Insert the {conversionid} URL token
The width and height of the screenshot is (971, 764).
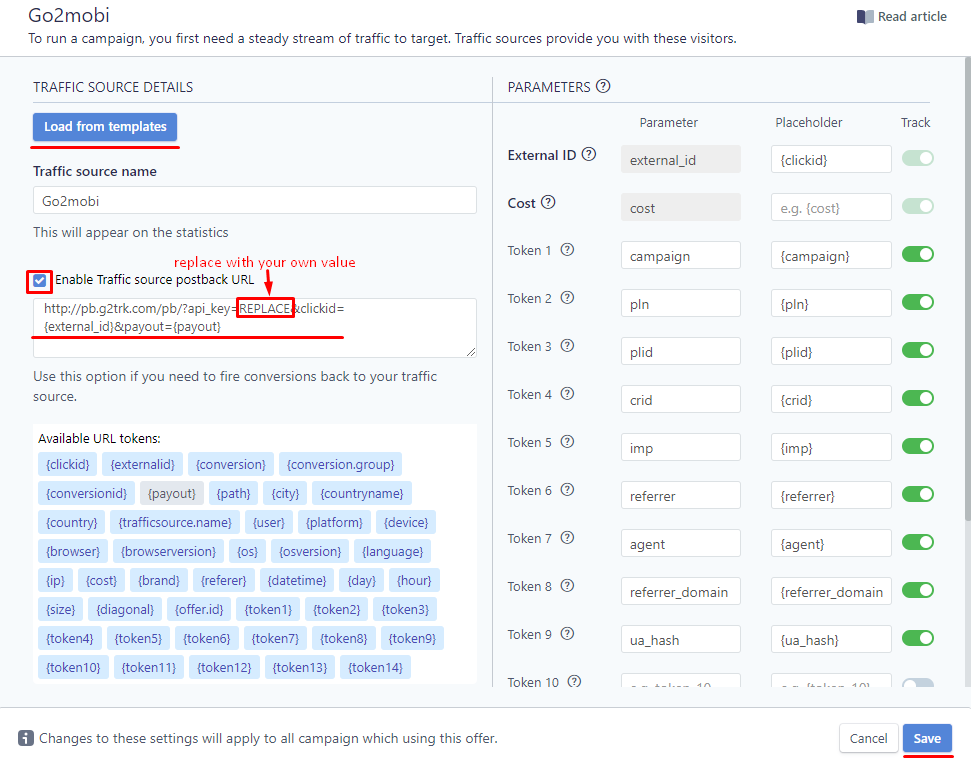pyautogui.click(x=86, y=493)
